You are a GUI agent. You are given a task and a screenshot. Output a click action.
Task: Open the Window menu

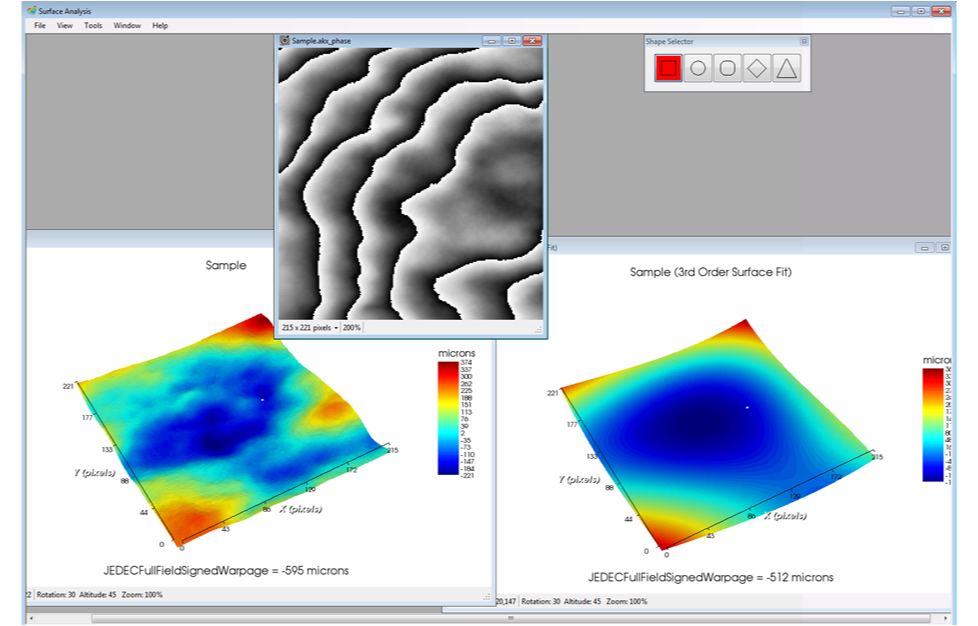pyautogui.click(x=127, y=25)
